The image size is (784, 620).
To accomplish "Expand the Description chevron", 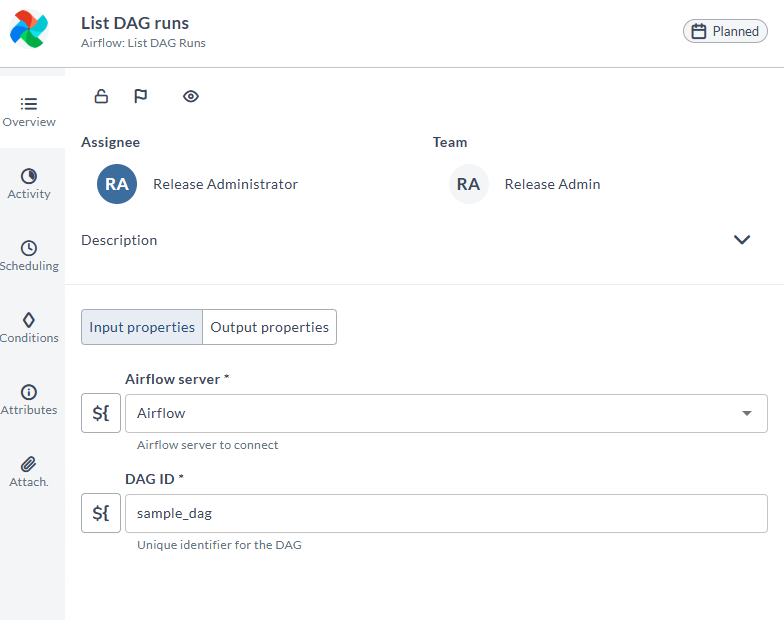I will (x=742, y=240).
